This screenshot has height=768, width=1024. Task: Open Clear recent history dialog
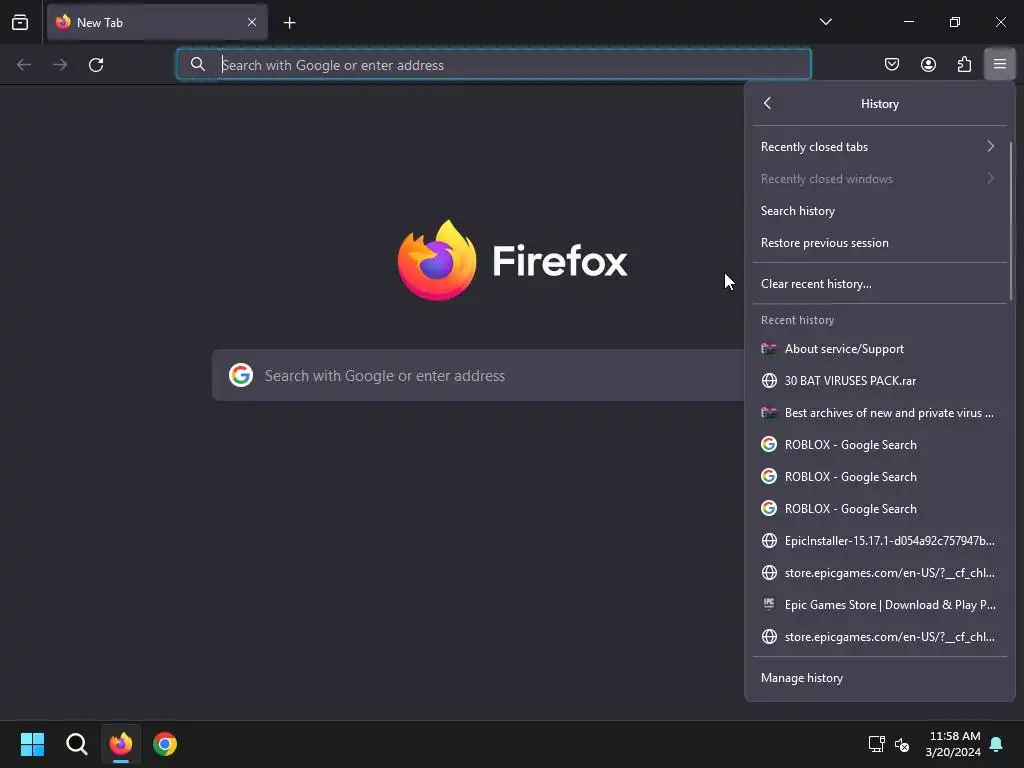(x=879, y=283)
